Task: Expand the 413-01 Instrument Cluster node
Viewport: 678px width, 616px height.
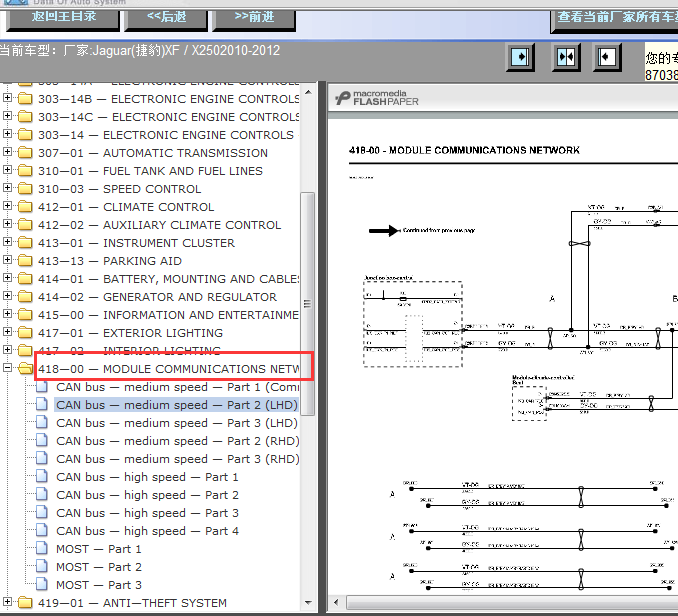Action: pos(7,242)
